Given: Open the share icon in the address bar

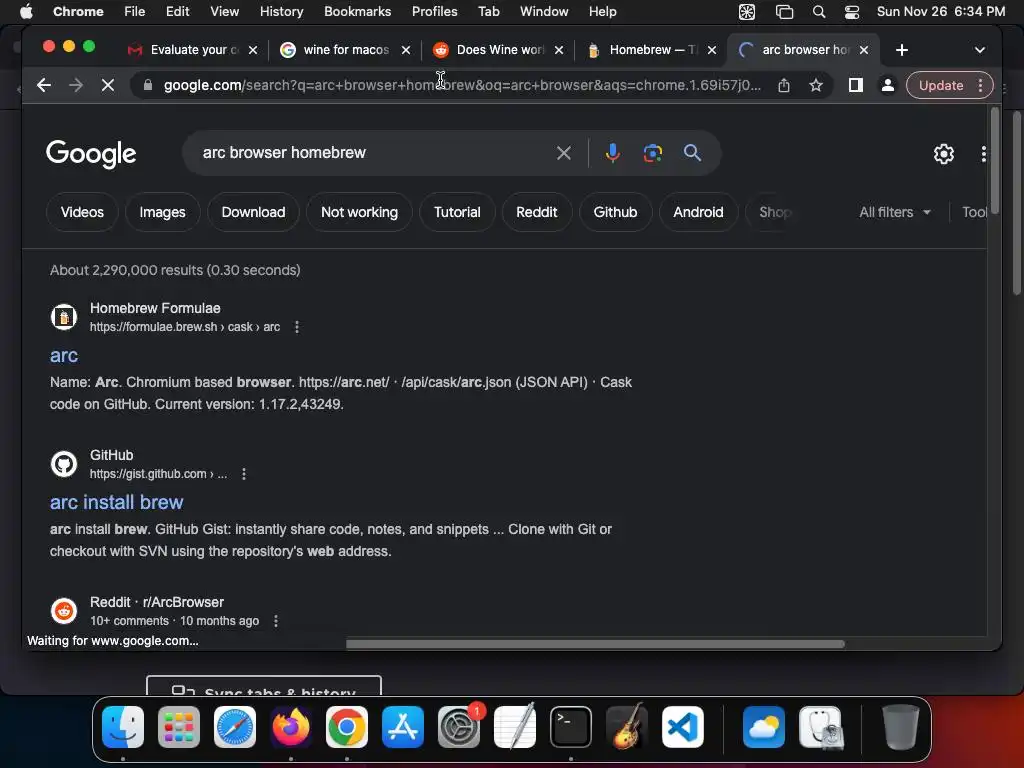Looking at the screenshot, I should pyautogui.click(x=784, y=85).
